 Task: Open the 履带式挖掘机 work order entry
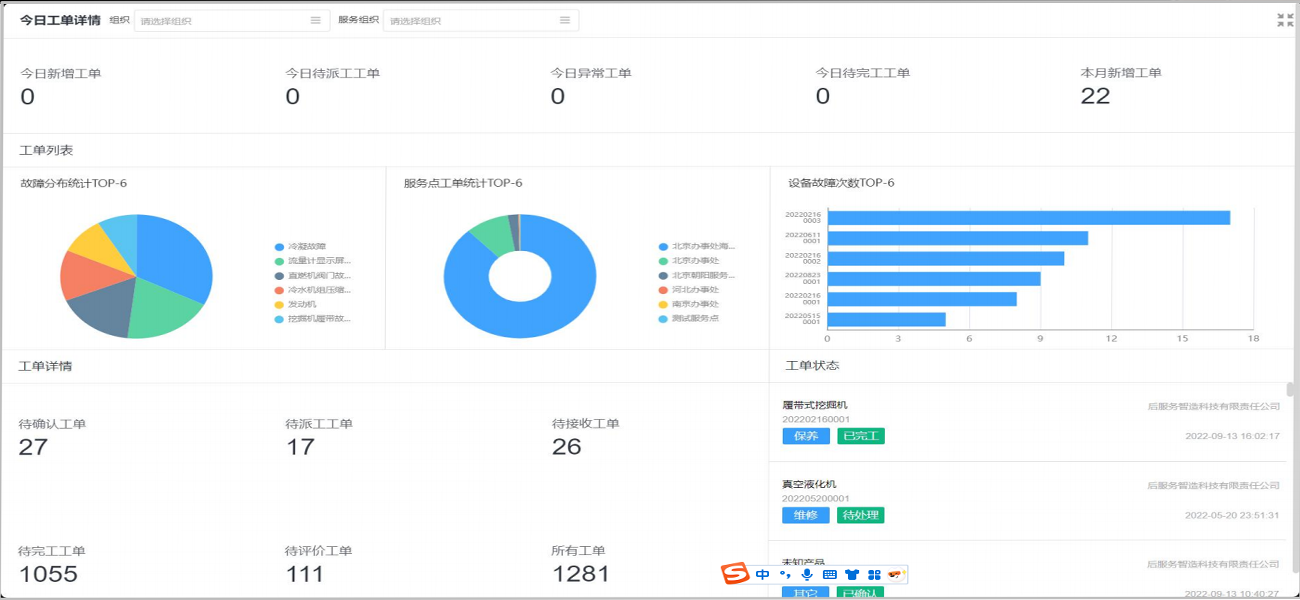coord(1029,421)
